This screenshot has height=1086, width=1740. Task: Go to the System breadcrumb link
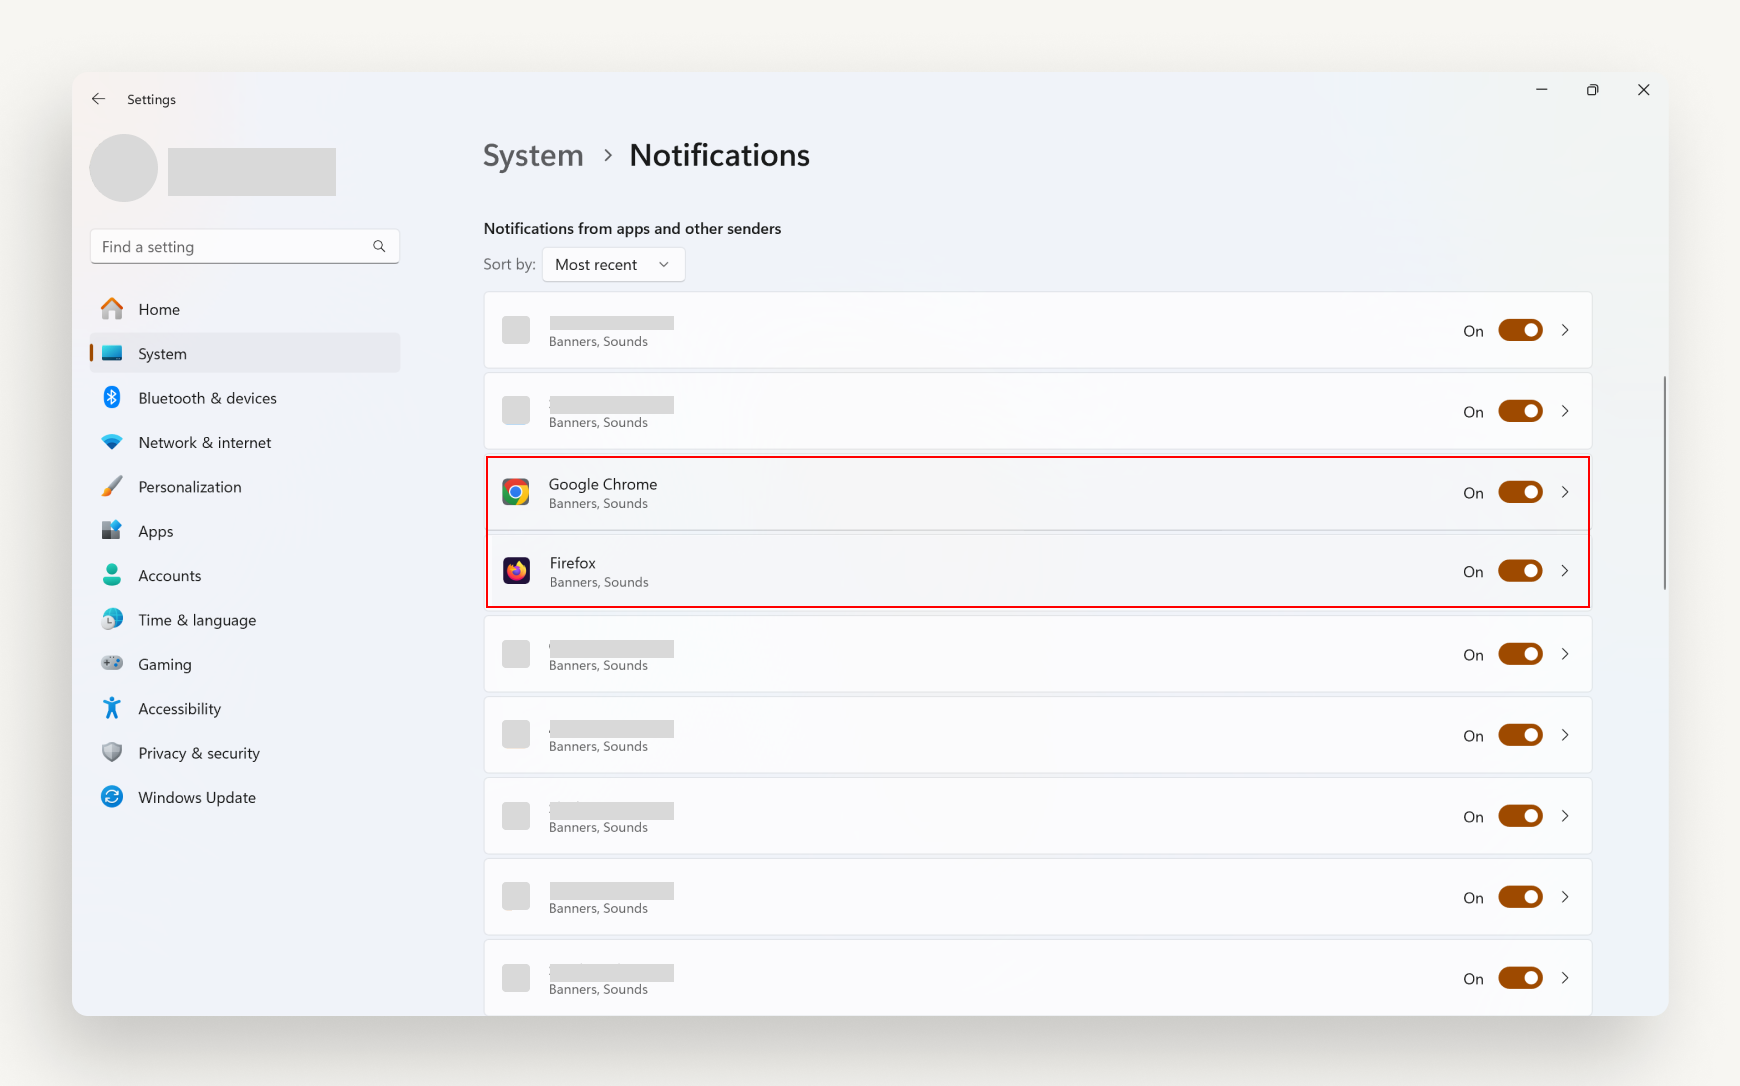pyautogui.click(x=533, y=155)
